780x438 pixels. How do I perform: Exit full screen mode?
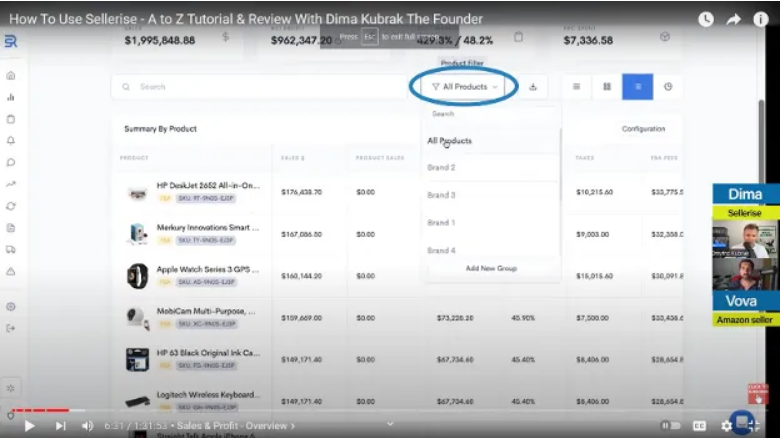tap(754, 426)
